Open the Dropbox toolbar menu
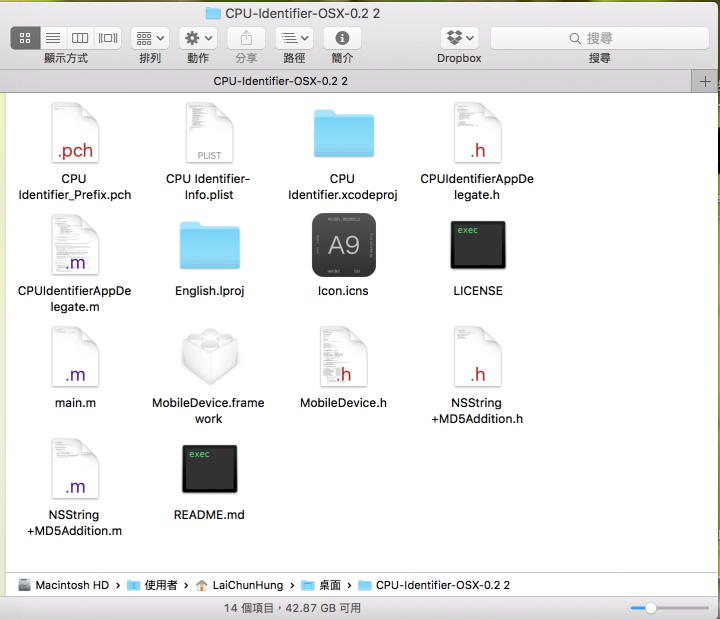Screen dimensions: 720x619 tap(460, 38)
